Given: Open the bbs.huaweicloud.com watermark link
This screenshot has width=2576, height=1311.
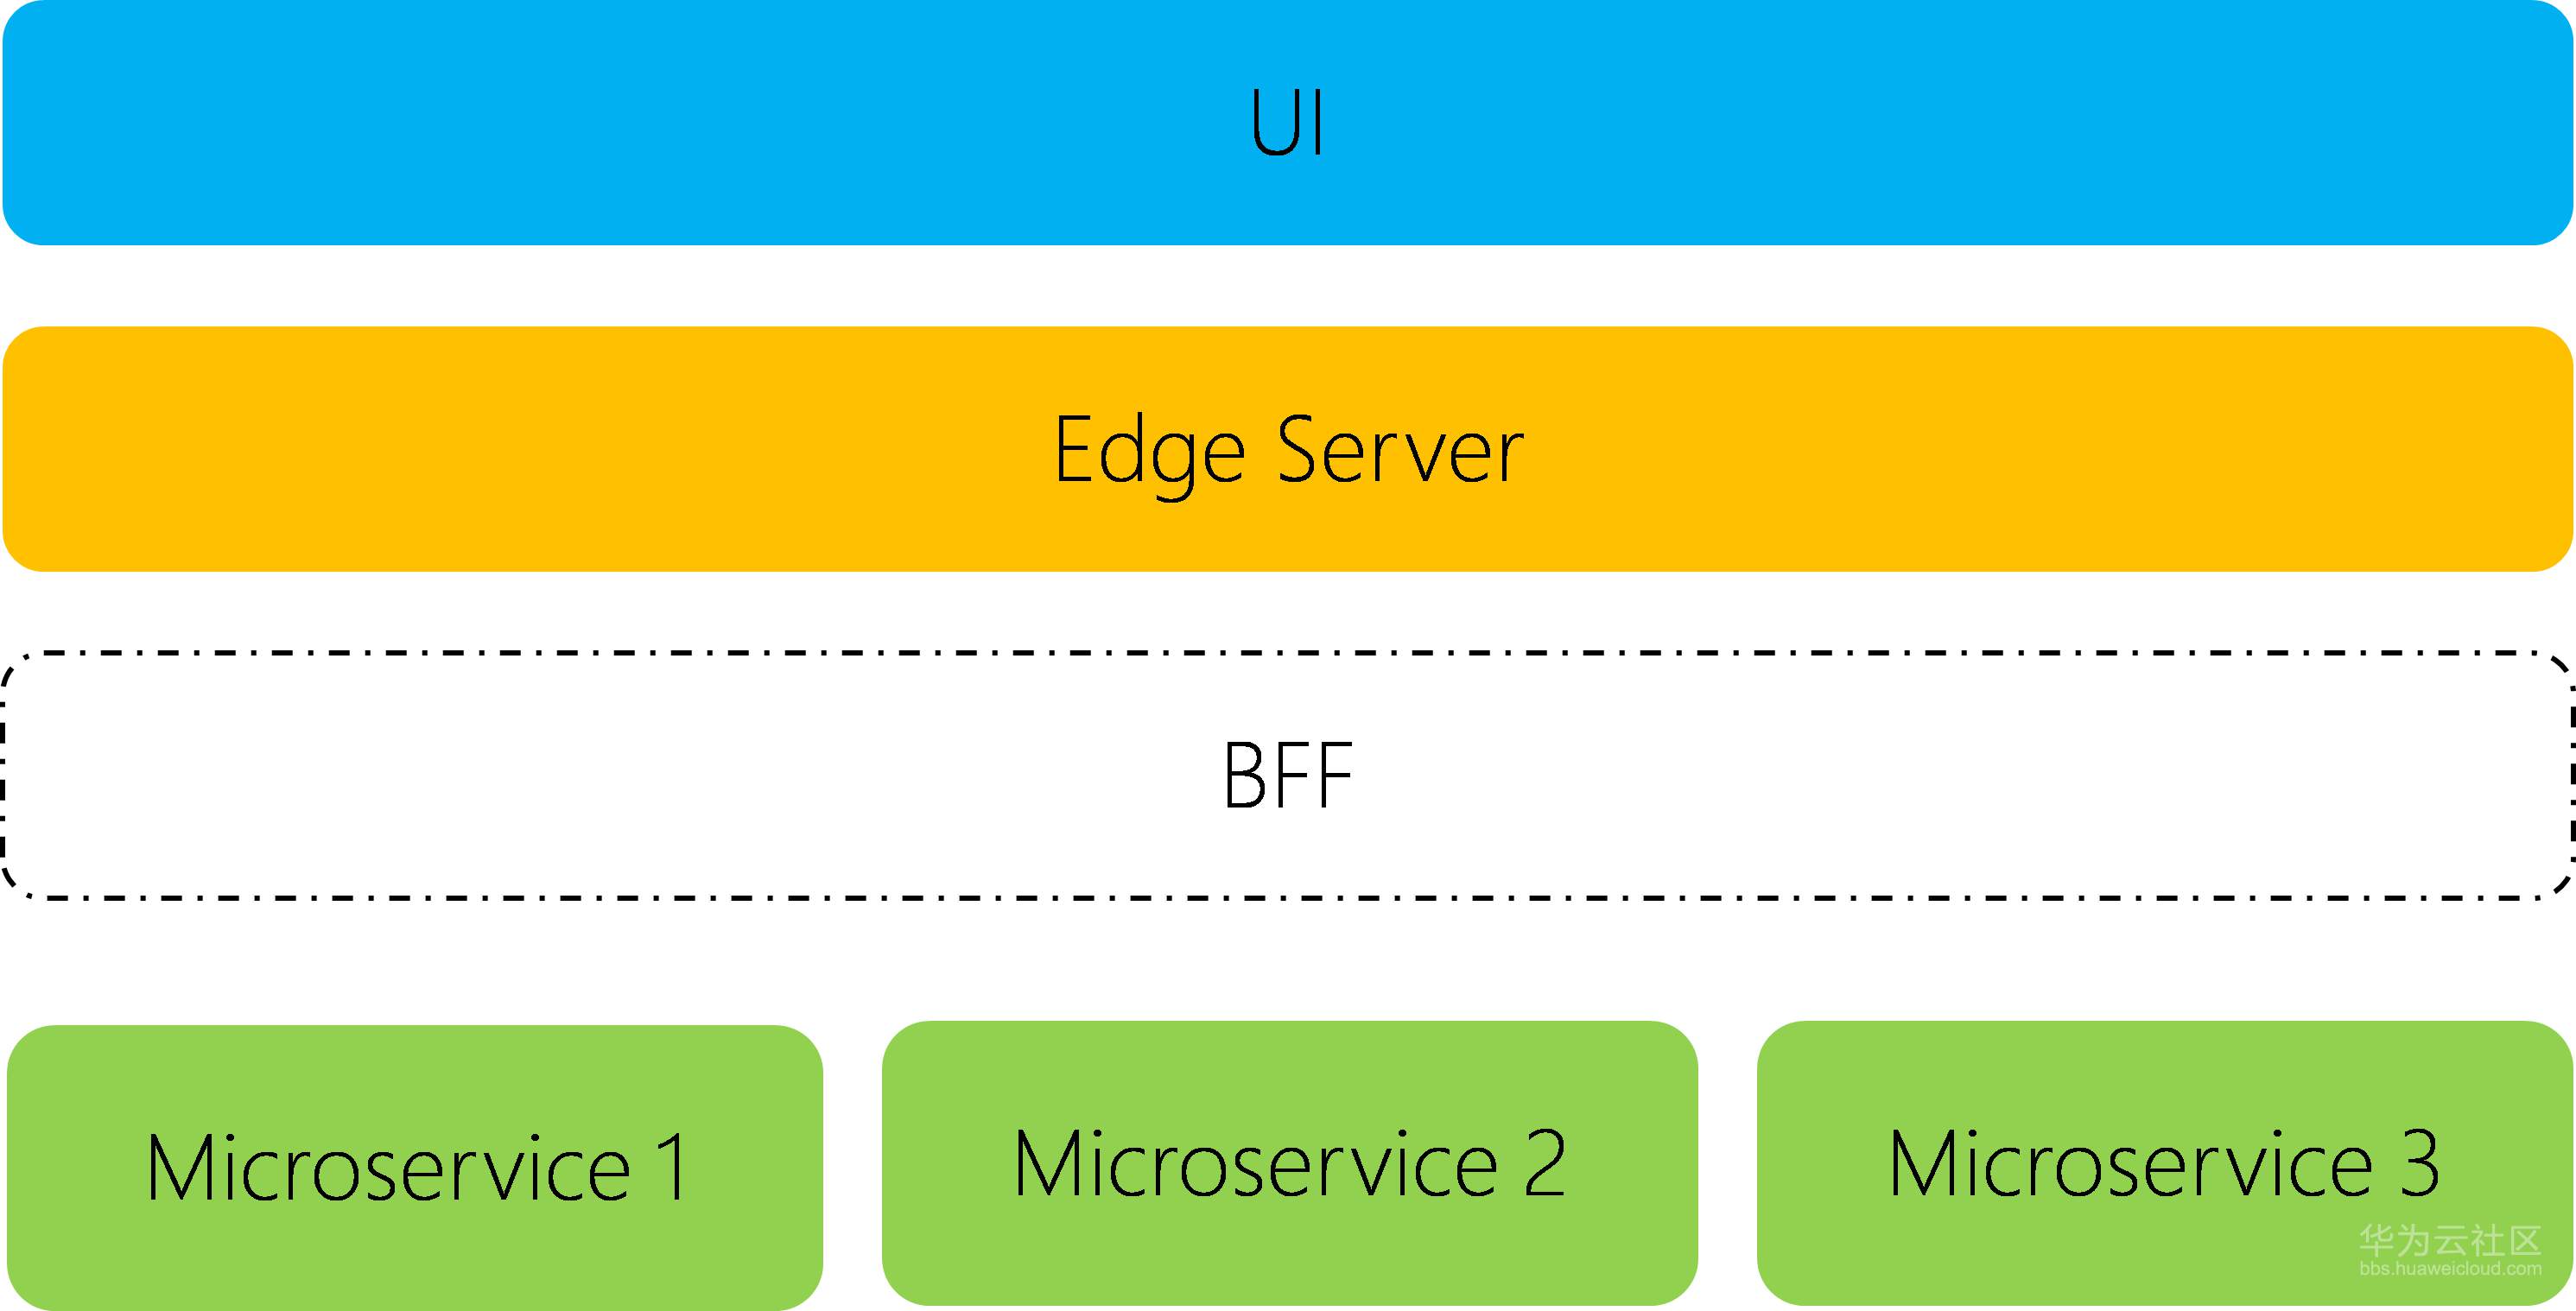Looking at the screenshot, I should (2450, 1269).
